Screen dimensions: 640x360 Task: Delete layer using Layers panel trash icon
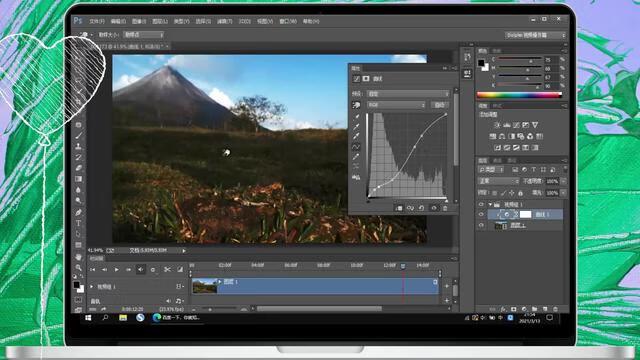click(x=555, y=309)
